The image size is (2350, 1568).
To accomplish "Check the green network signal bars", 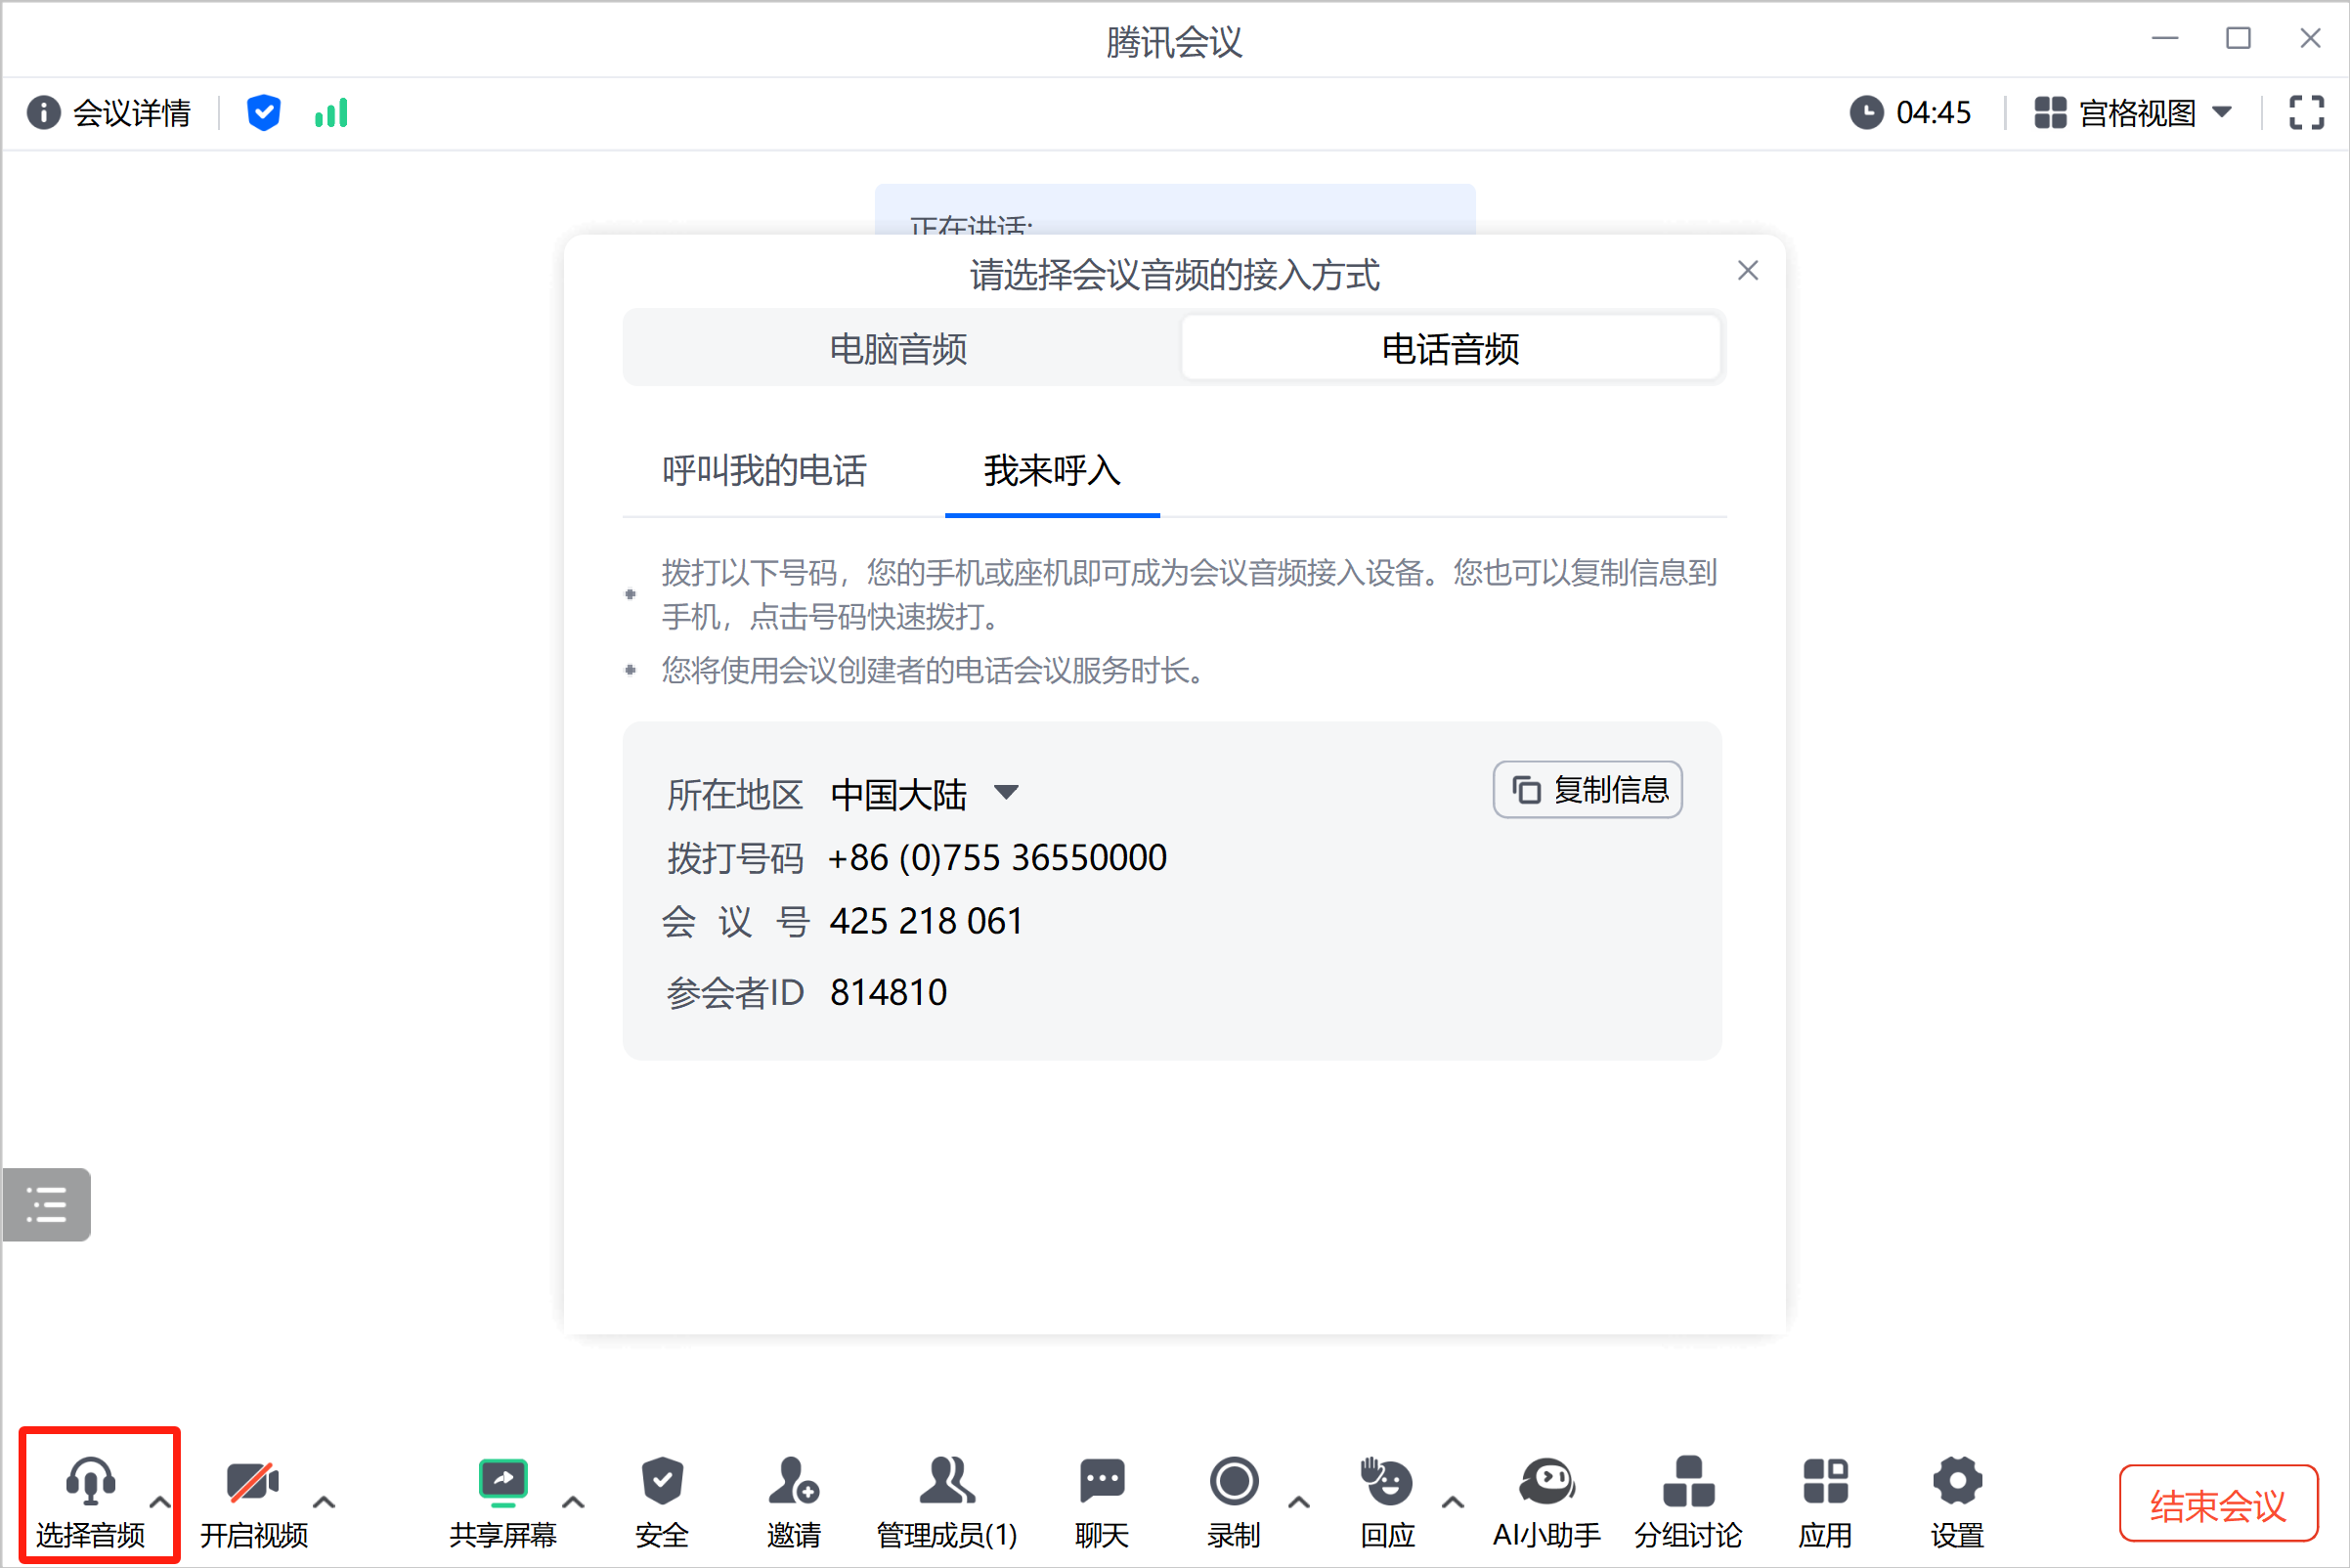I will pos(331,113).
